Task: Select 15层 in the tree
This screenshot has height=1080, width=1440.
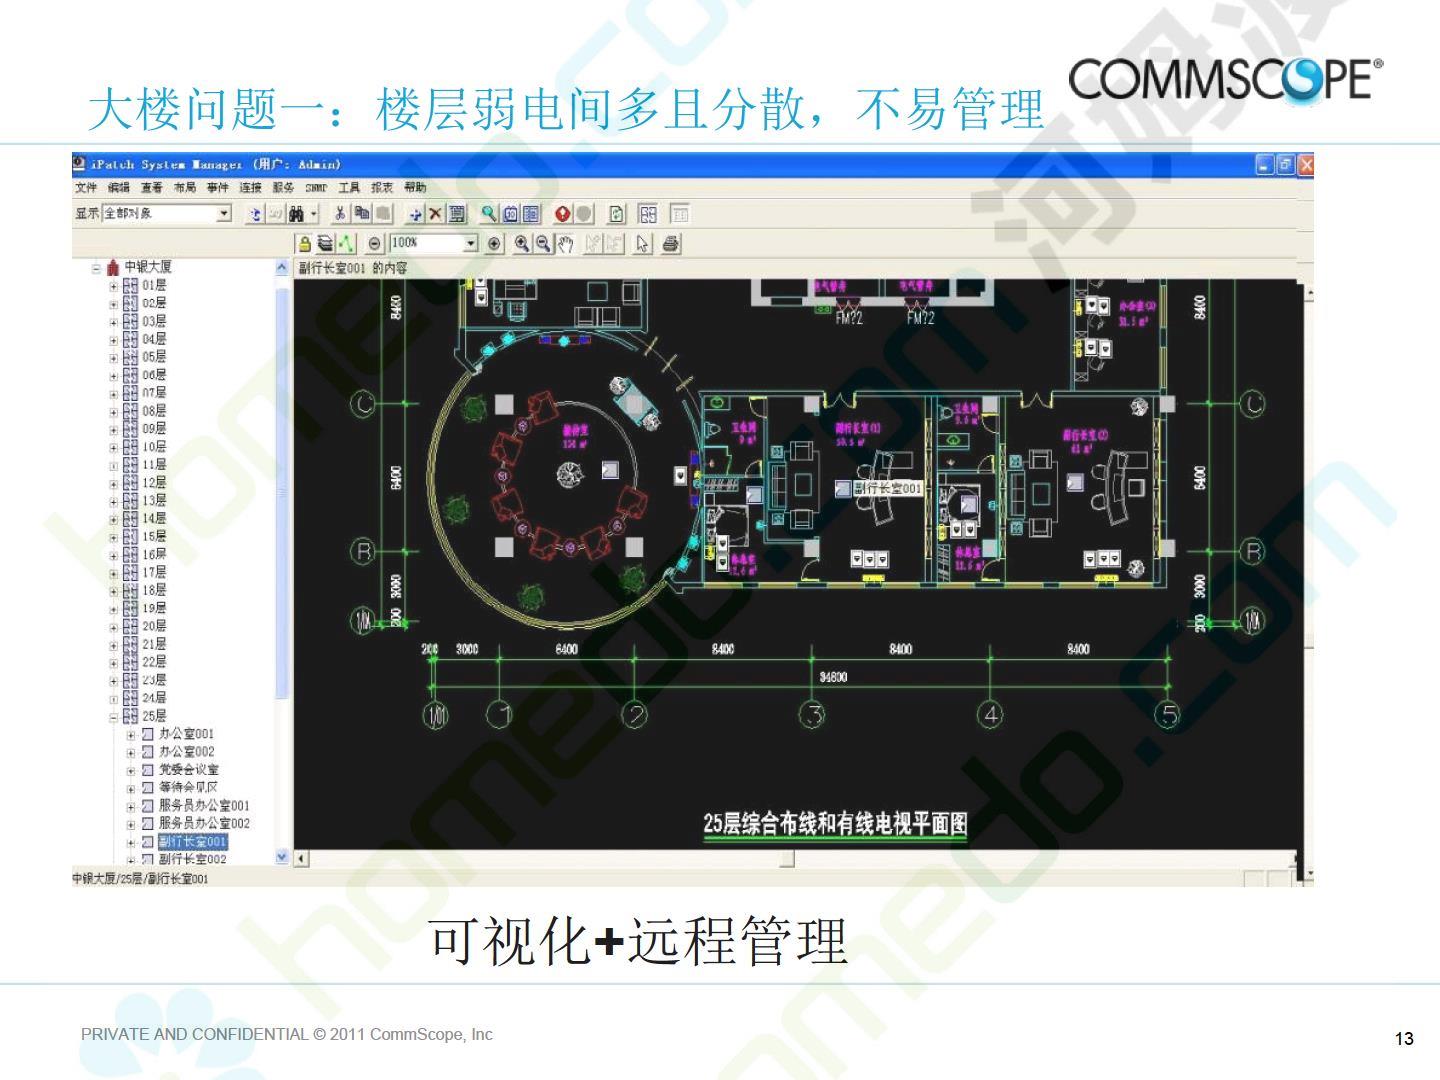Action: pyautogui.click(x=154, y=537)
